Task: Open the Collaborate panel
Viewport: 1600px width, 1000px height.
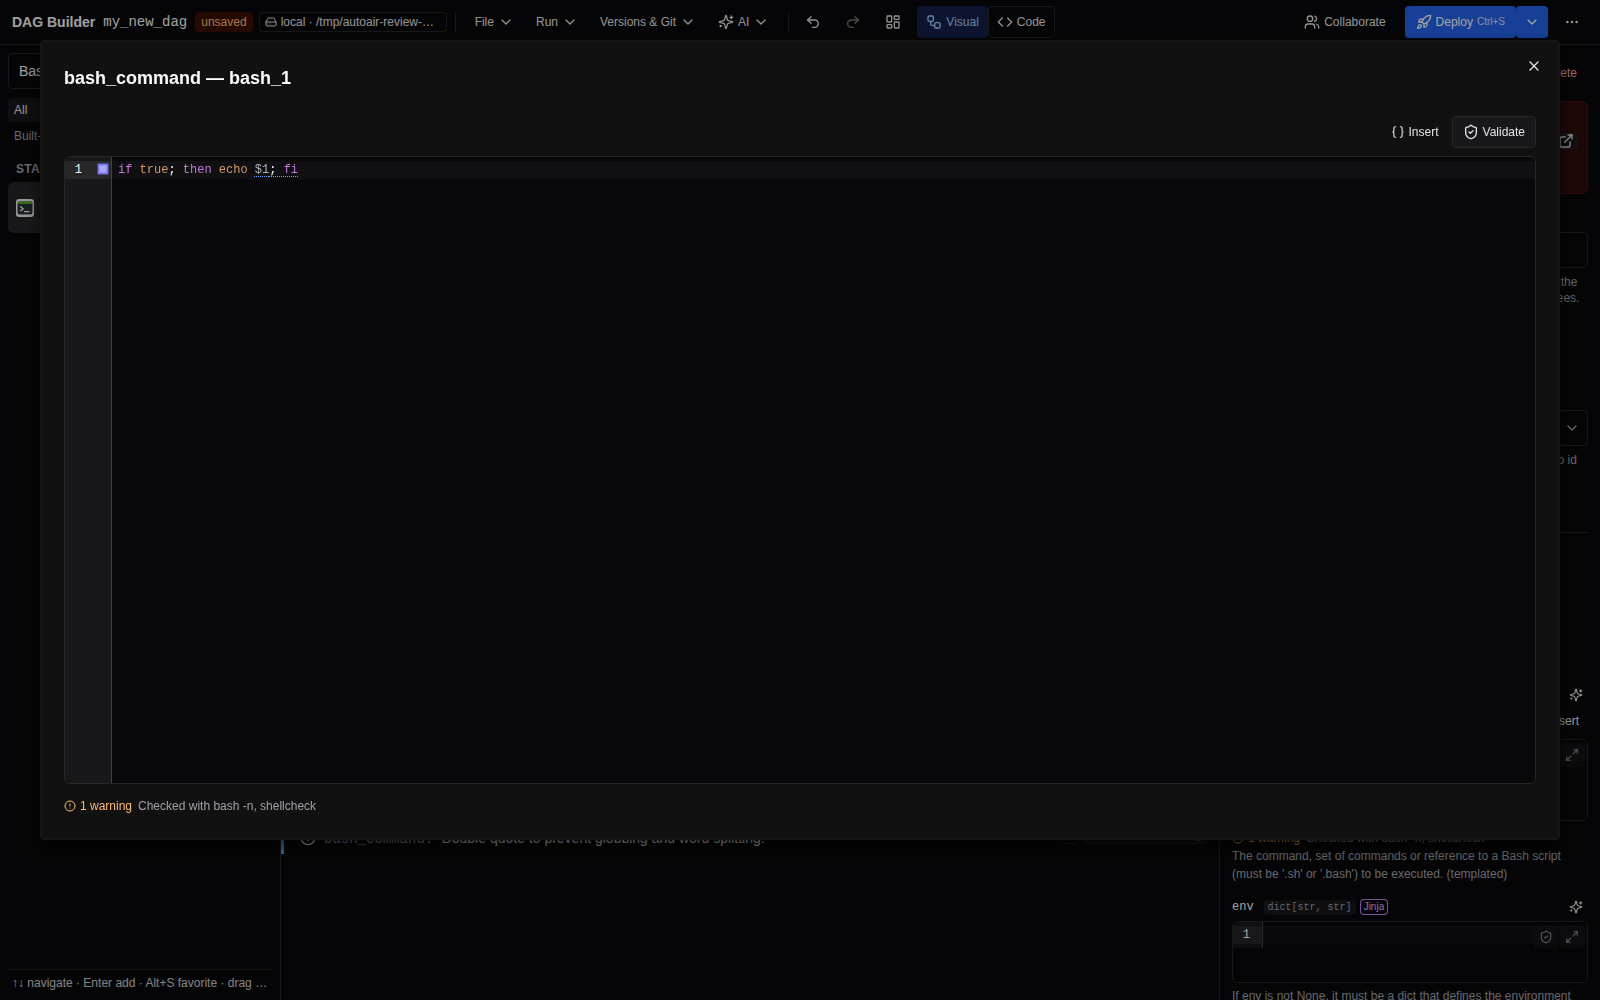Action: click(x=1345, y=22)
